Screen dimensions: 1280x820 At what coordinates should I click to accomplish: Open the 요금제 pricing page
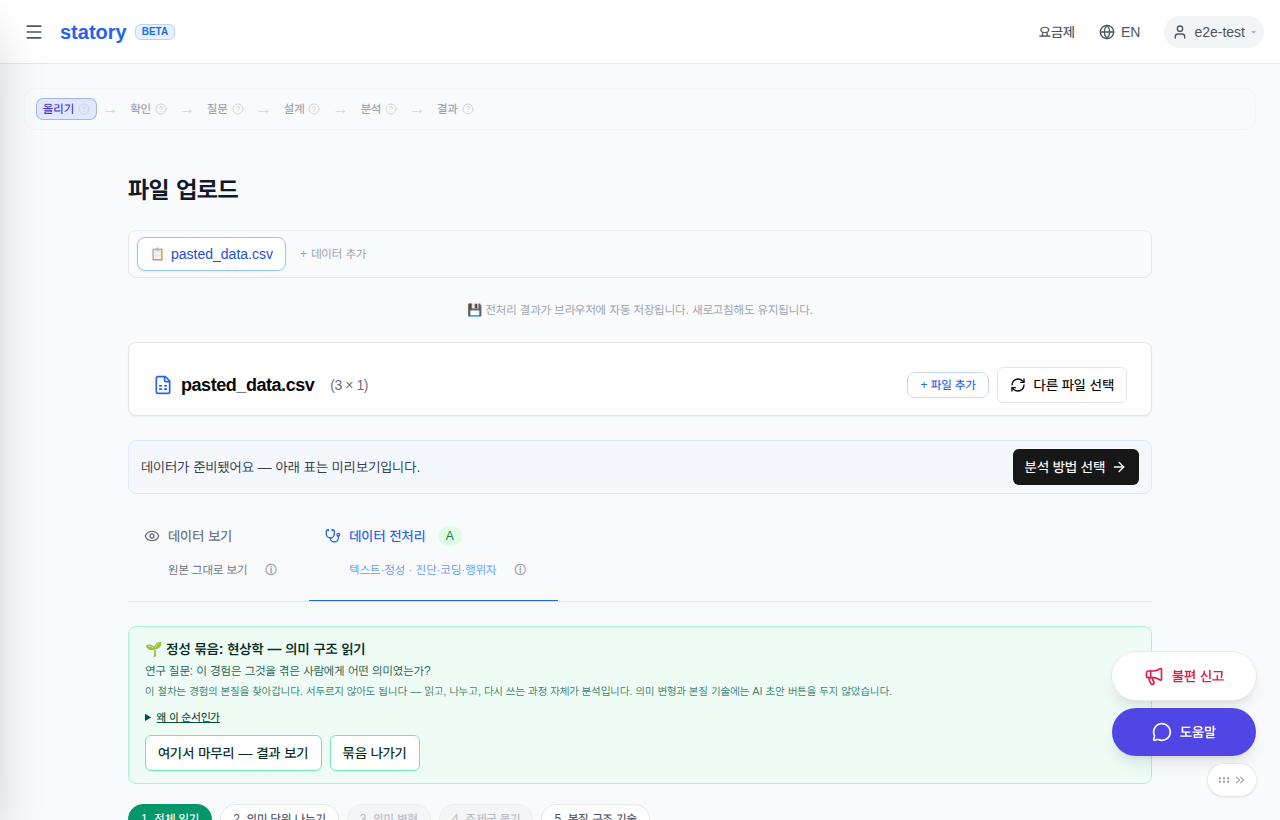click(1056, 32)
